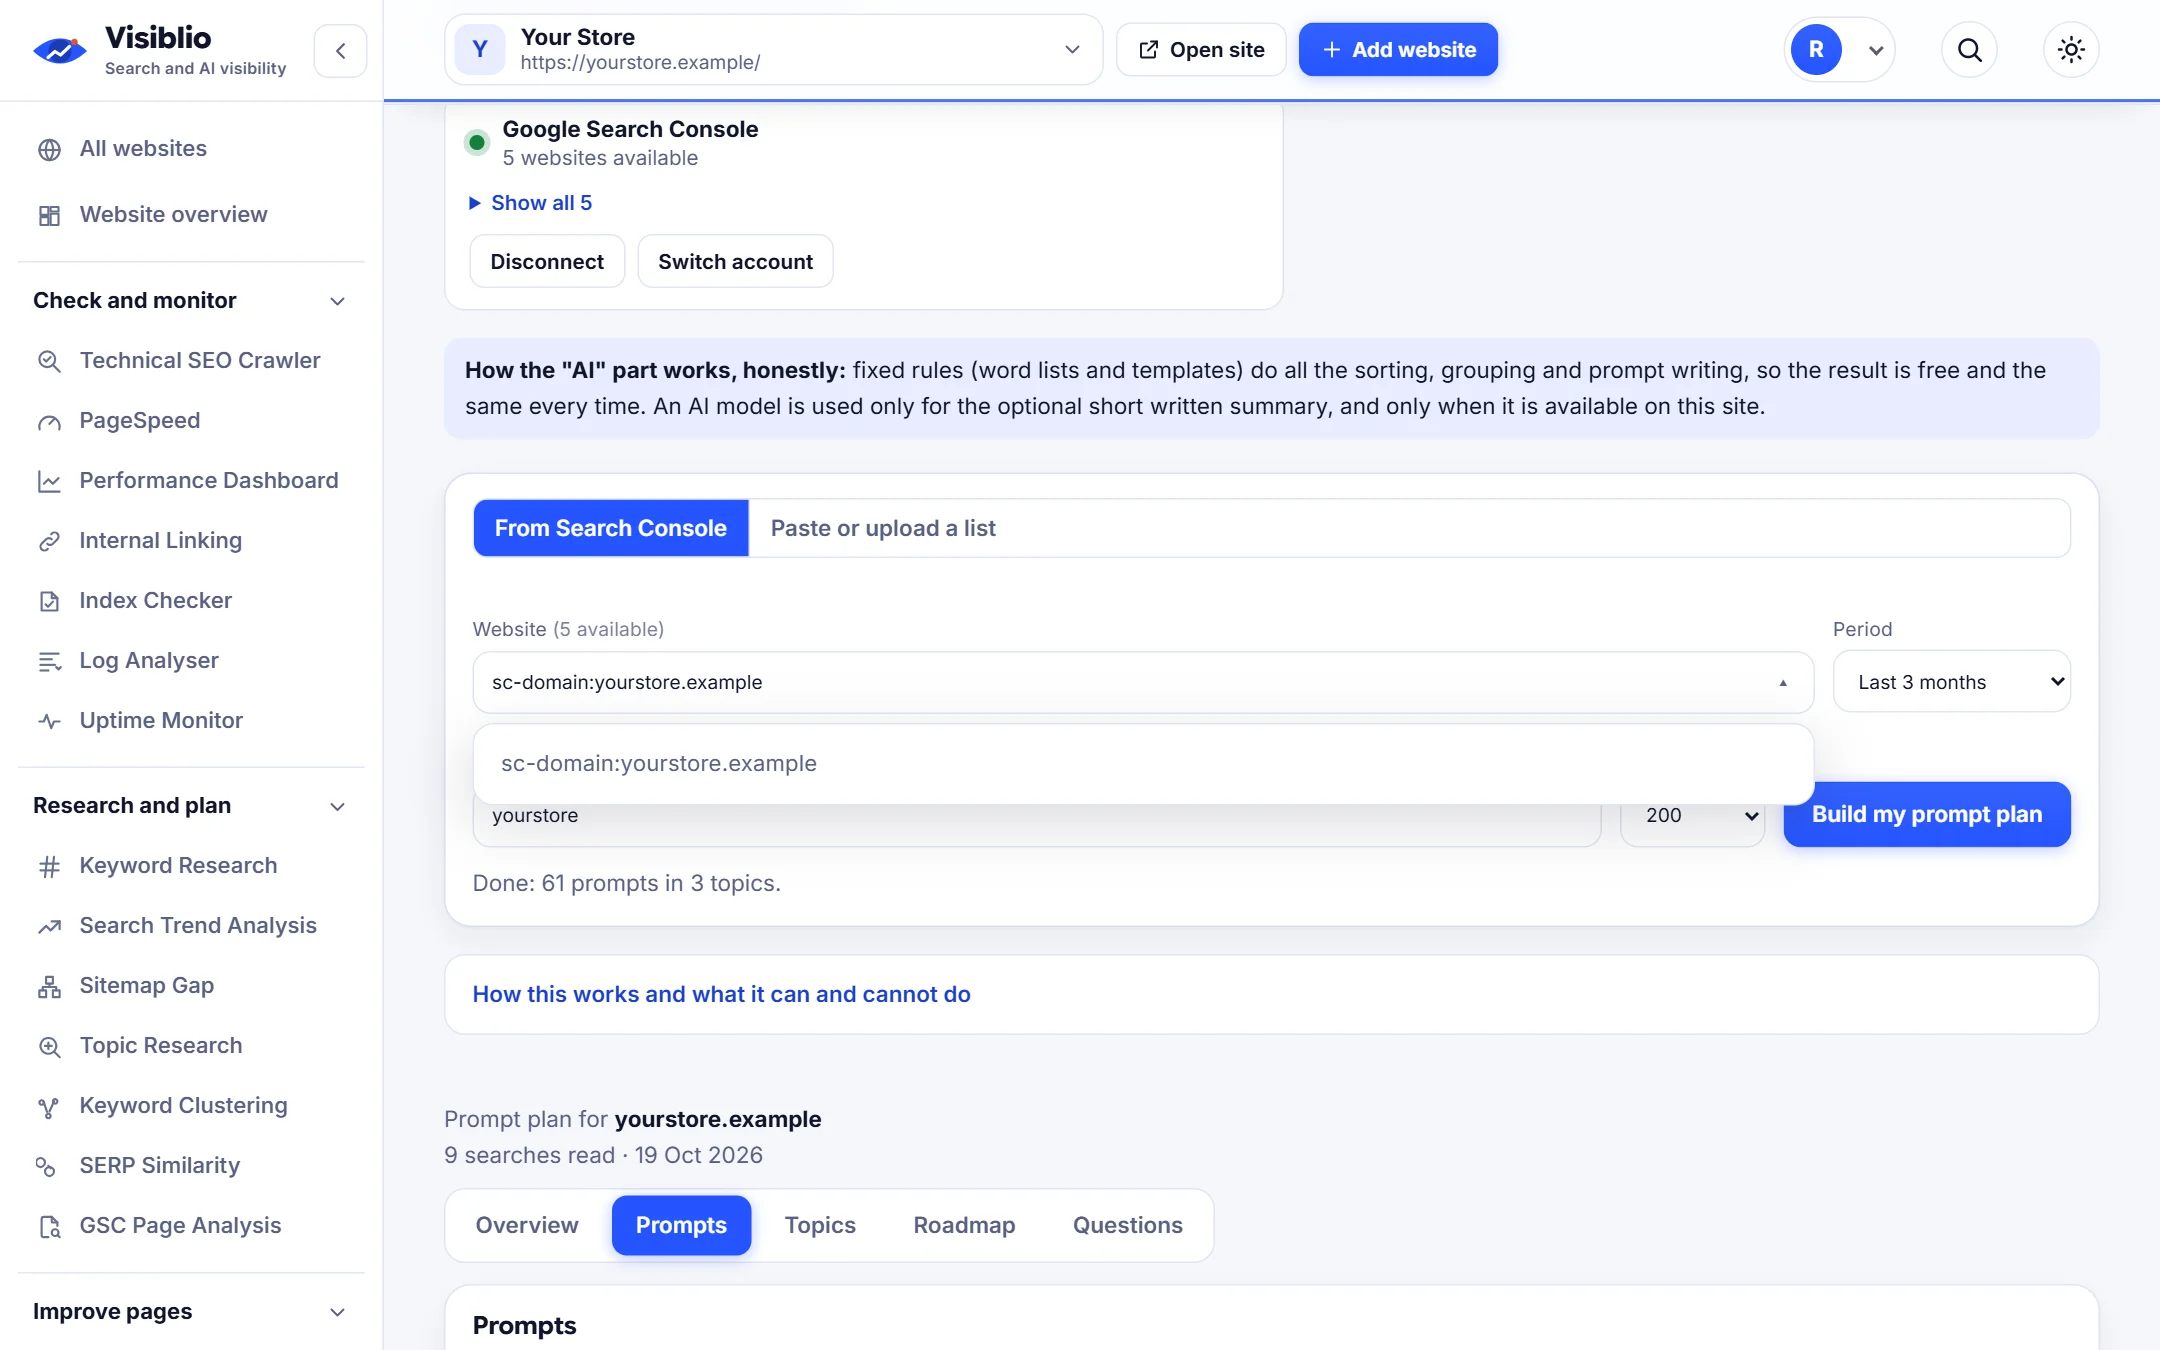
Task: Click the Switch account button
Action: pos(735,262)
